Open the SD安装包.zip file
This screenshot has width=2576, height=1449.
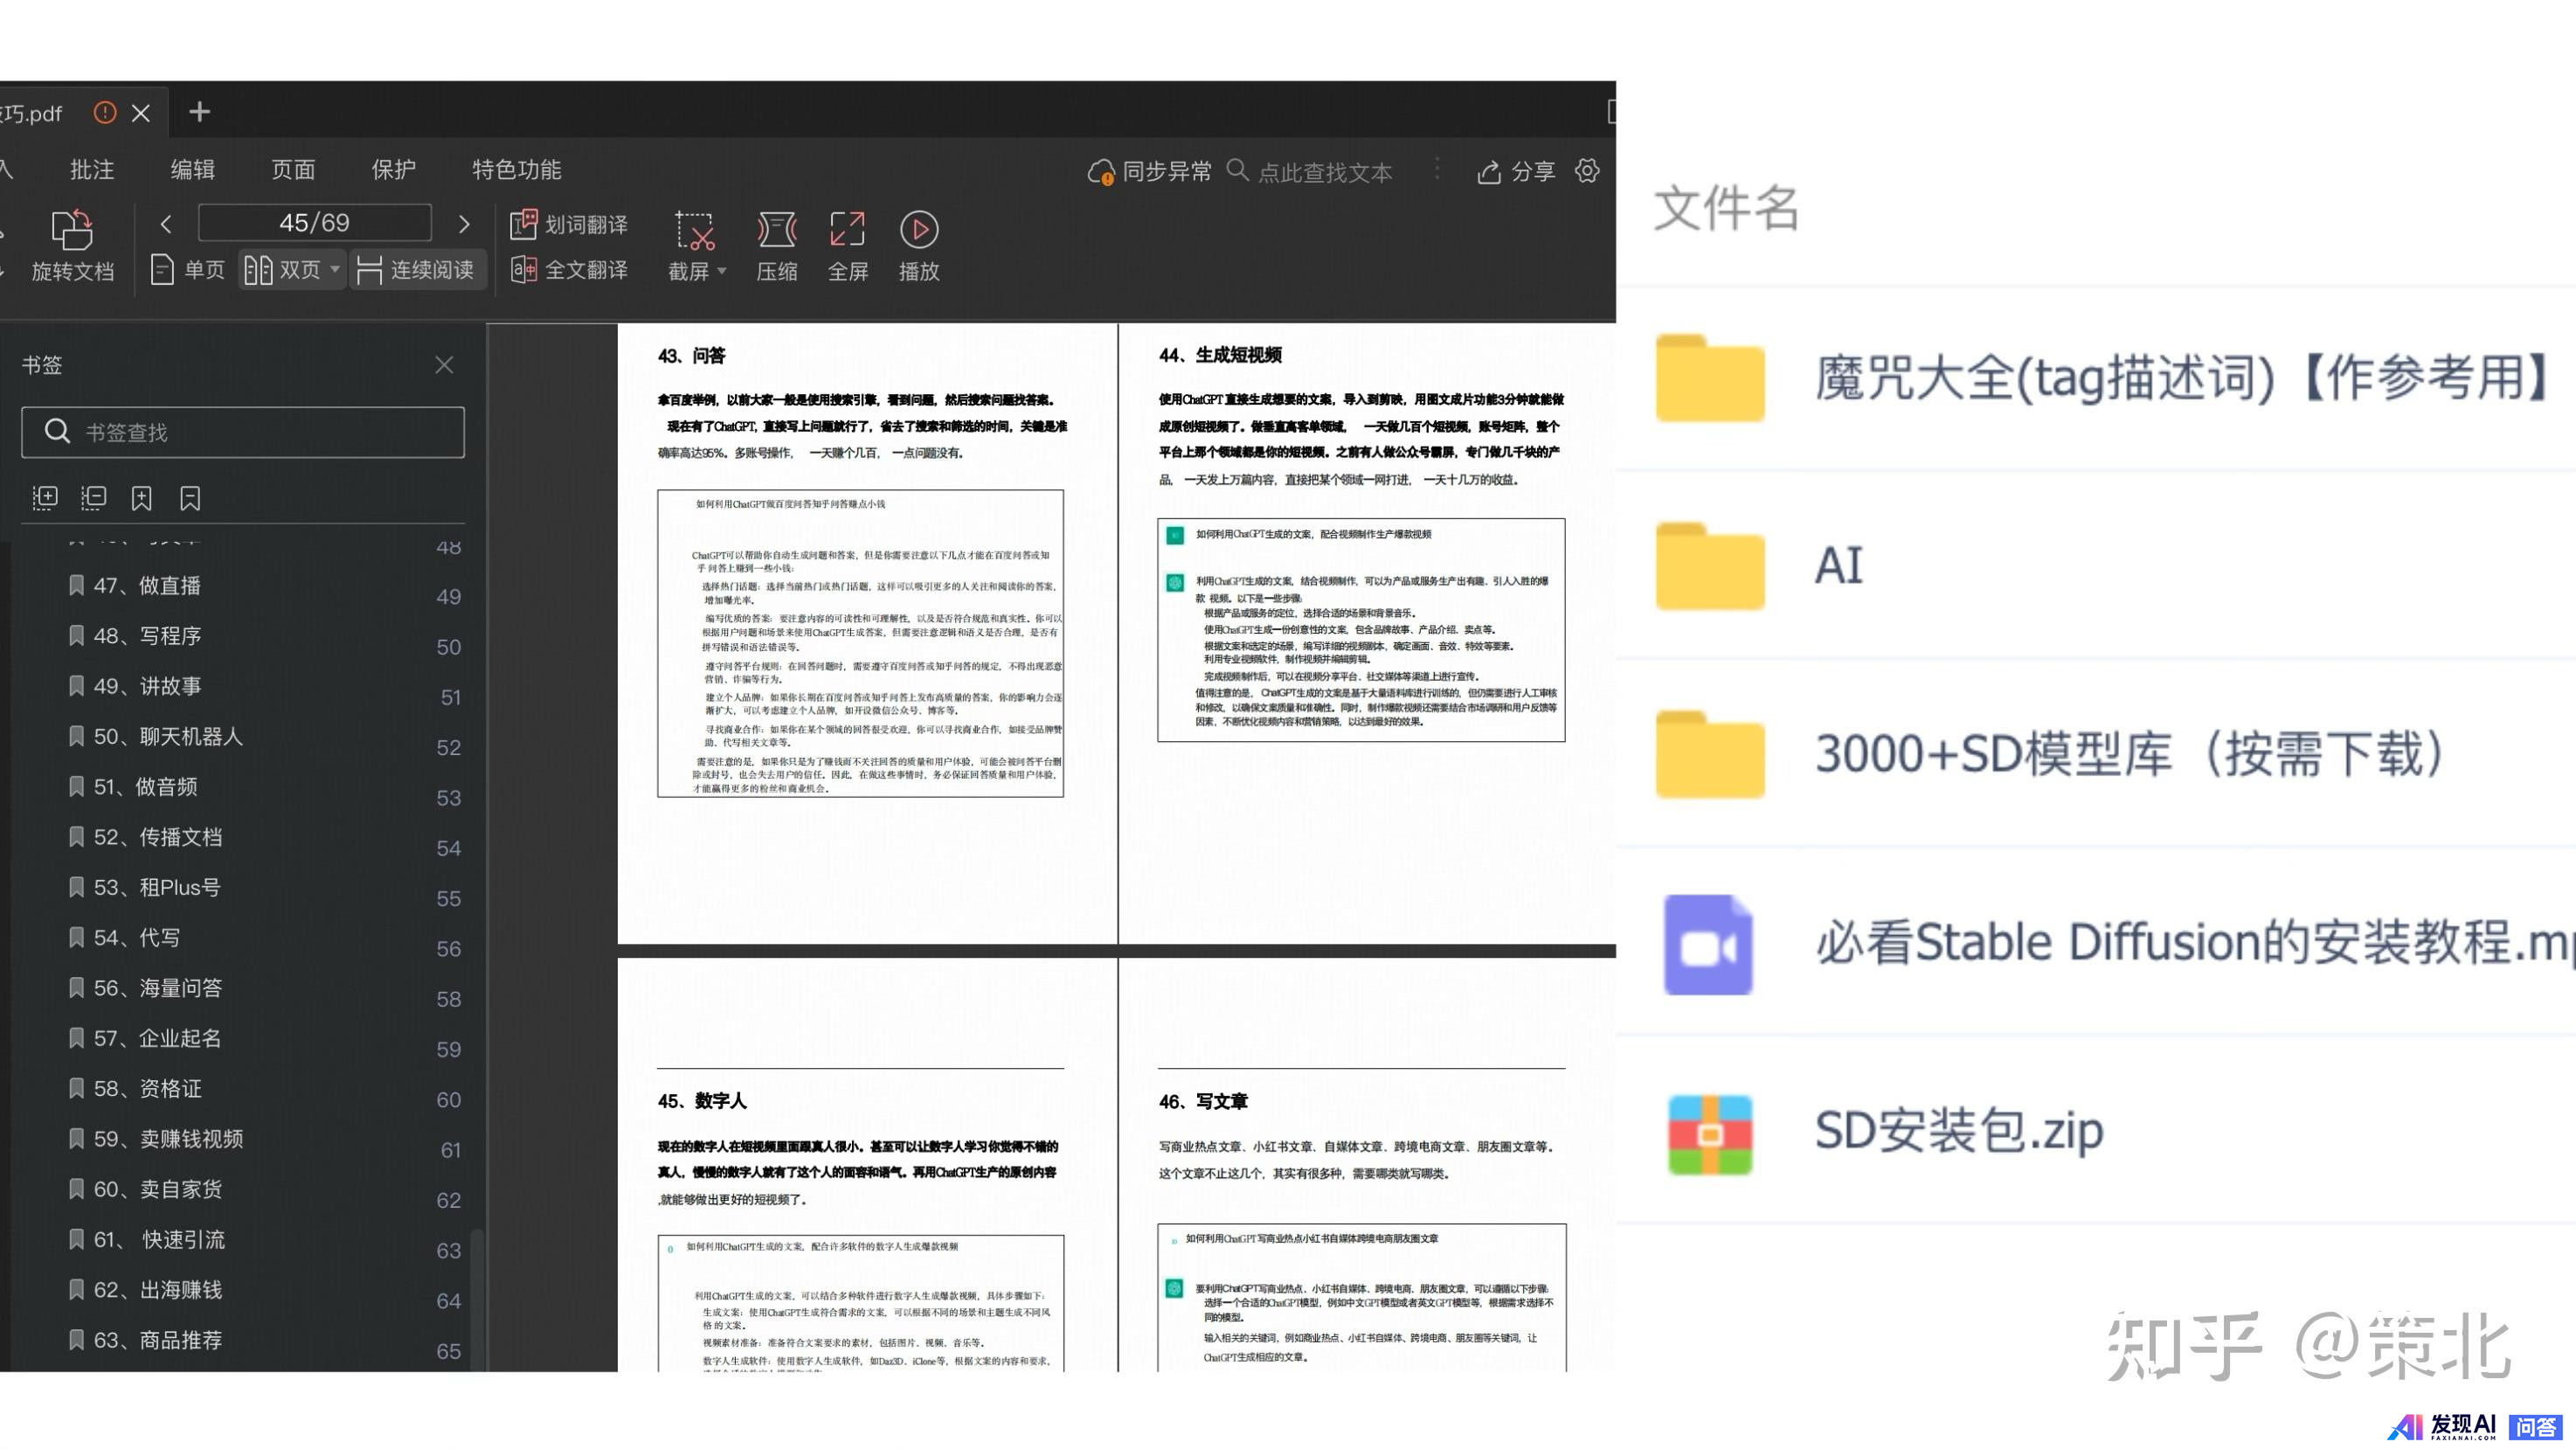[x=1958, y=1132]
